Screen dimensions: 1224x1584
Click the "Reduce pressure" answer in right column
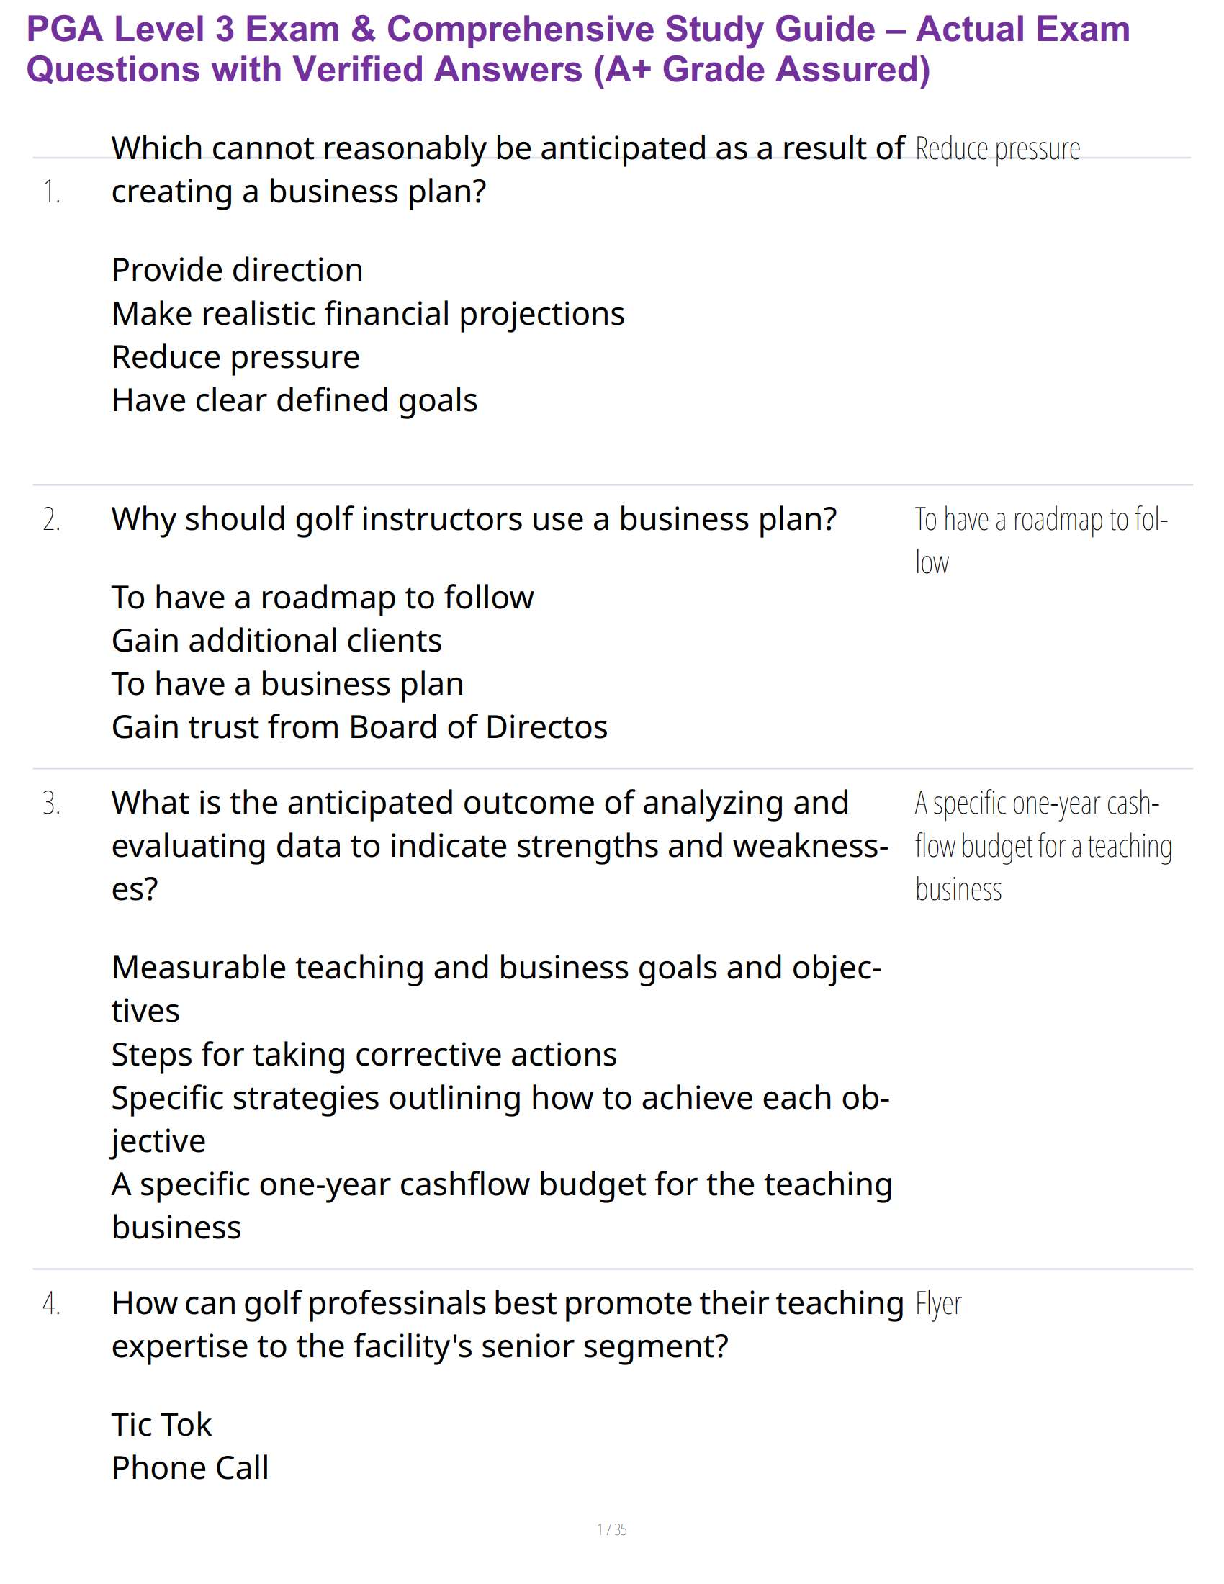(x=997, y=149)
